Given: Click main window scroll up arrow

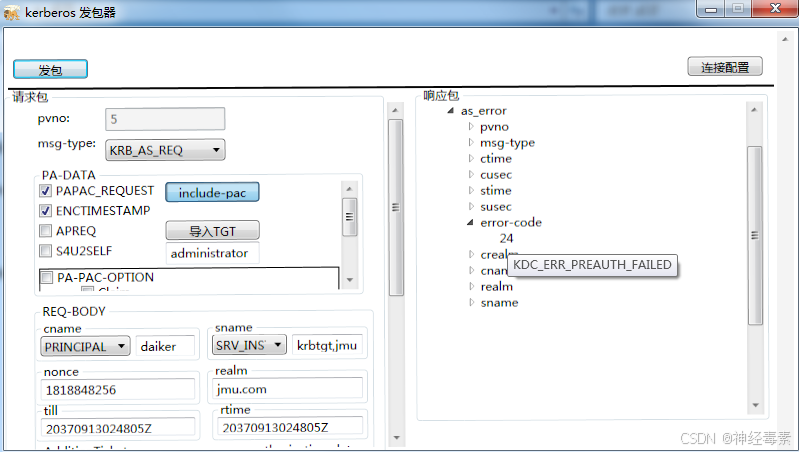Looking at the screenshot, I should point(785,39).
